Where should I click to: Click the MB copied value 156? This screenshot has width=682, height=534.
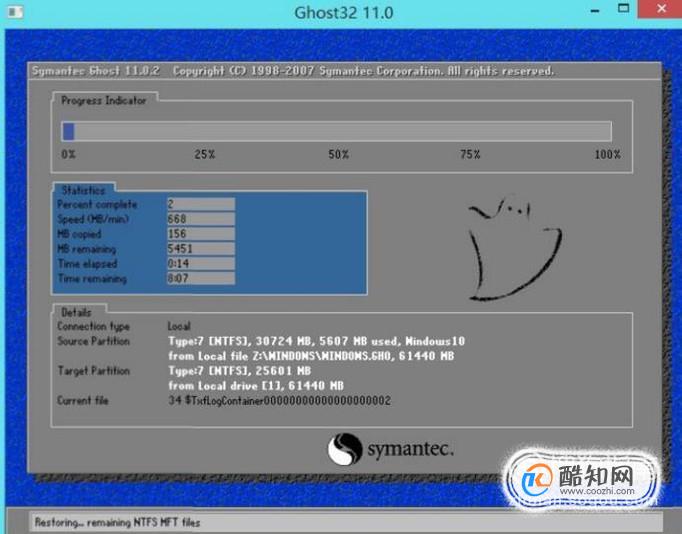point(201,234)
